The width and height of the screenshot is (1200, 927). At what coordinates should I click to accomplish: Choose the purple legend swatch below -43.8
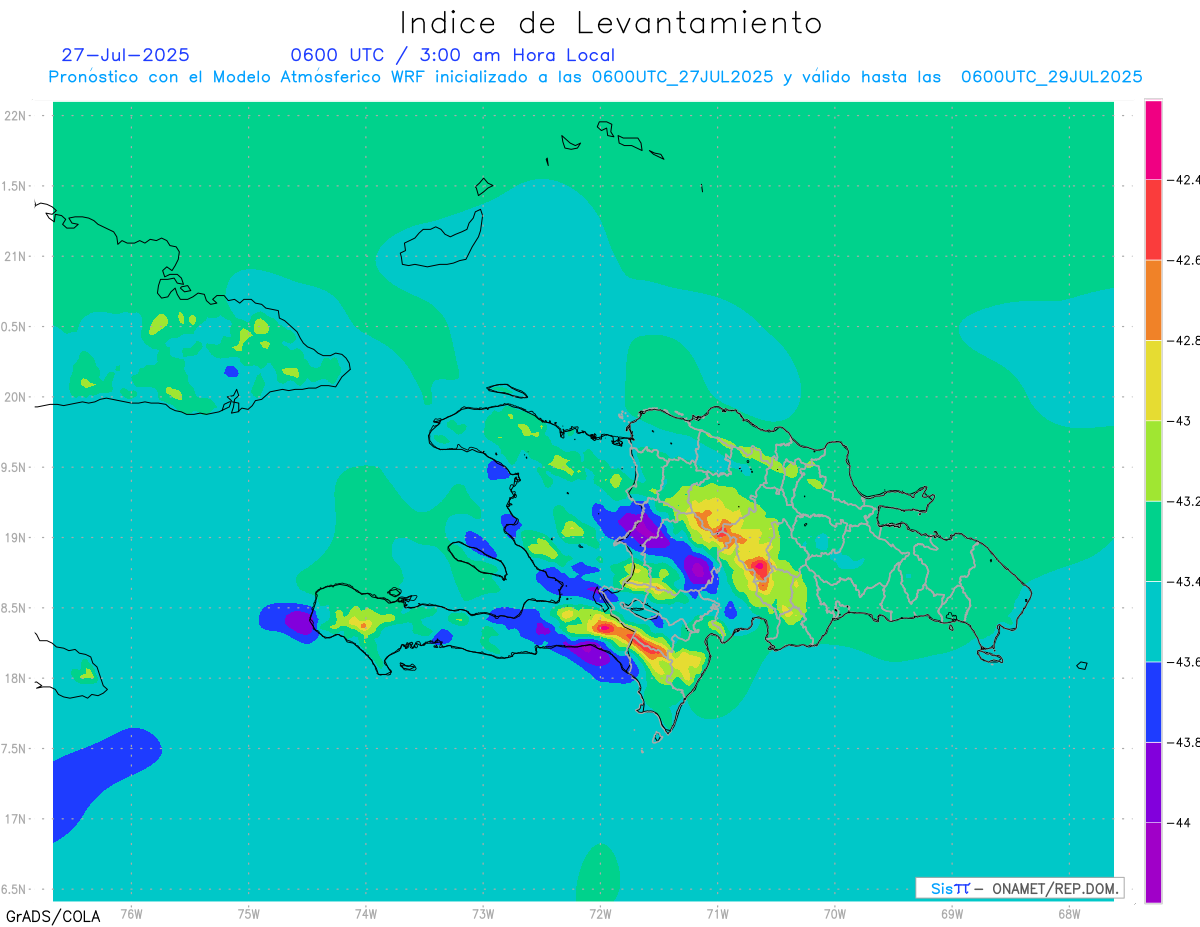click(1153, 782)
